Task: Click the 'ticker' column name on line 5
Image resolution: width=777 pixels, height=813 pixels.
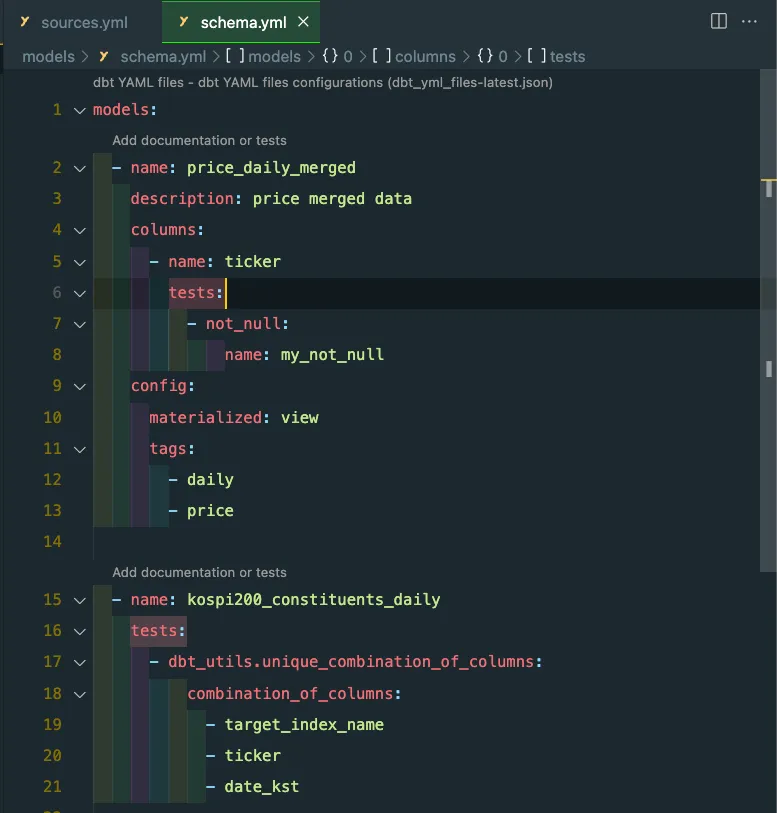Action: (252, 262)
